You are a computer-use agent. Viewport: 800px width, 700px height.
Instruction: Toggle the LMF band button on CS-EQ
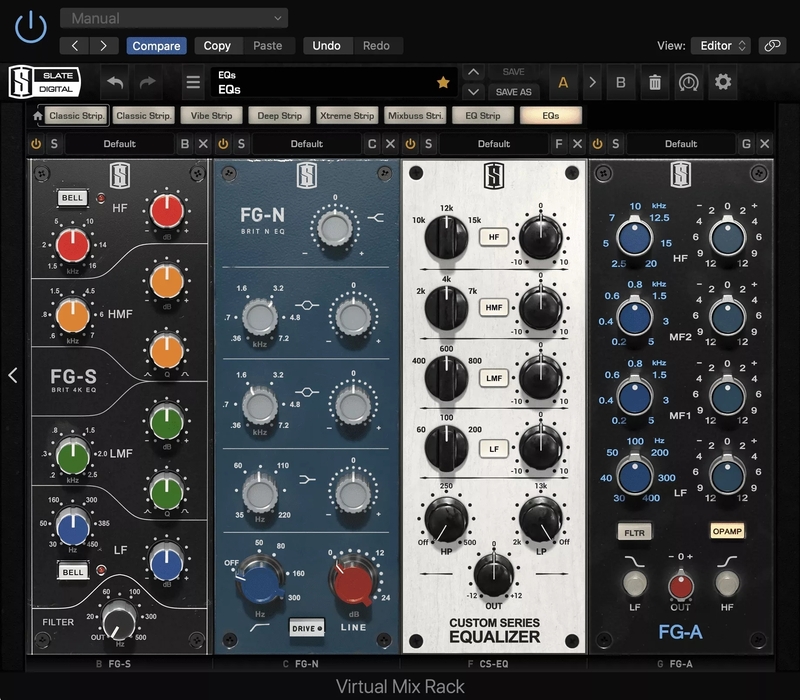point(493,378)
